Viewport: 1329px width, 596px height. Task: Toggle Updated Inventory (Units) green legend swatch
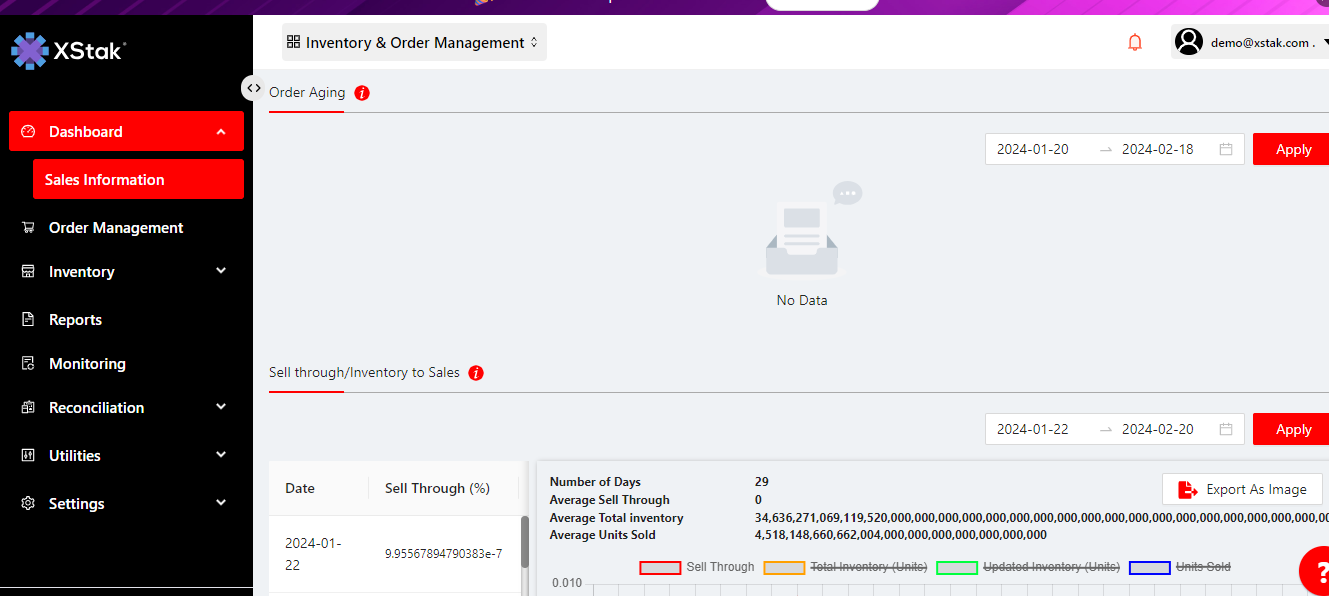(x=956, y=567)
